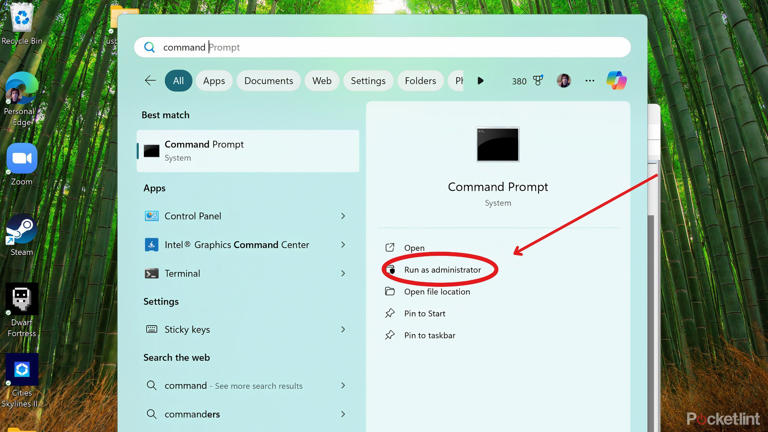Click the Sticky keys keyboard icon

(x=151, y=329)
